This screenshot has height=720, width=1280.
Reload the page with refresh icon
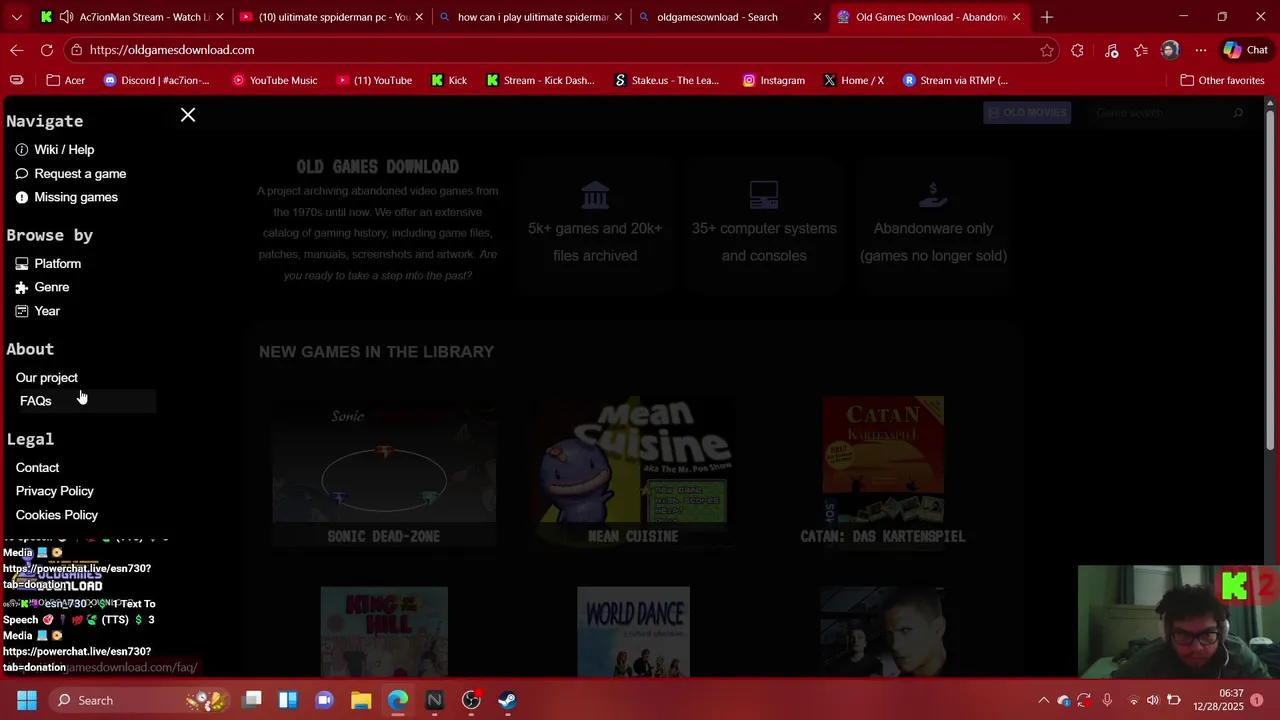coord(47,50)
